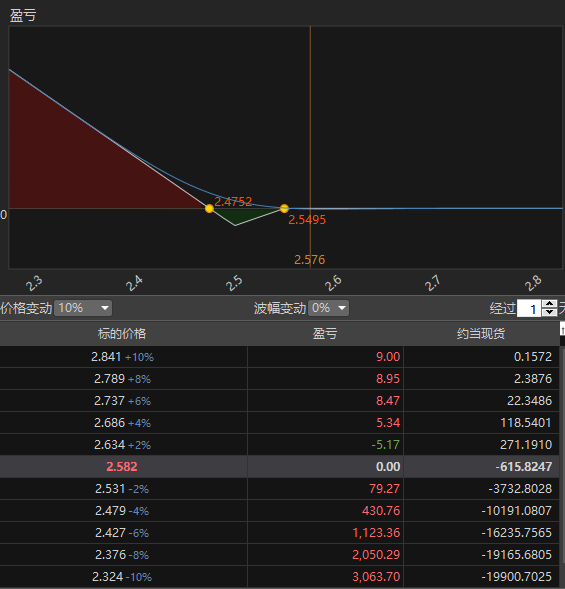Increase days elapsed with up stepper arrow
The width and height of the screenshot is (565, 589).
[x=550, y=304]
